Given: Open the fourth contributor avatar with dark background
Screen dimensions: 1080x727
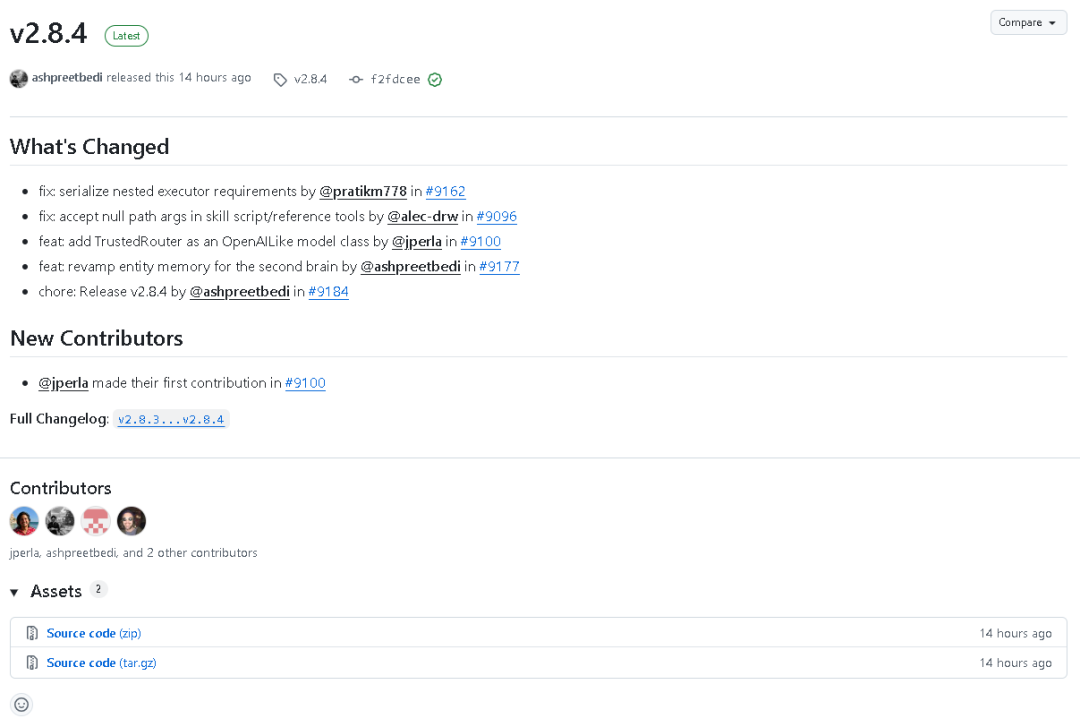Looking at the screenshot, I should click(132, 521).
